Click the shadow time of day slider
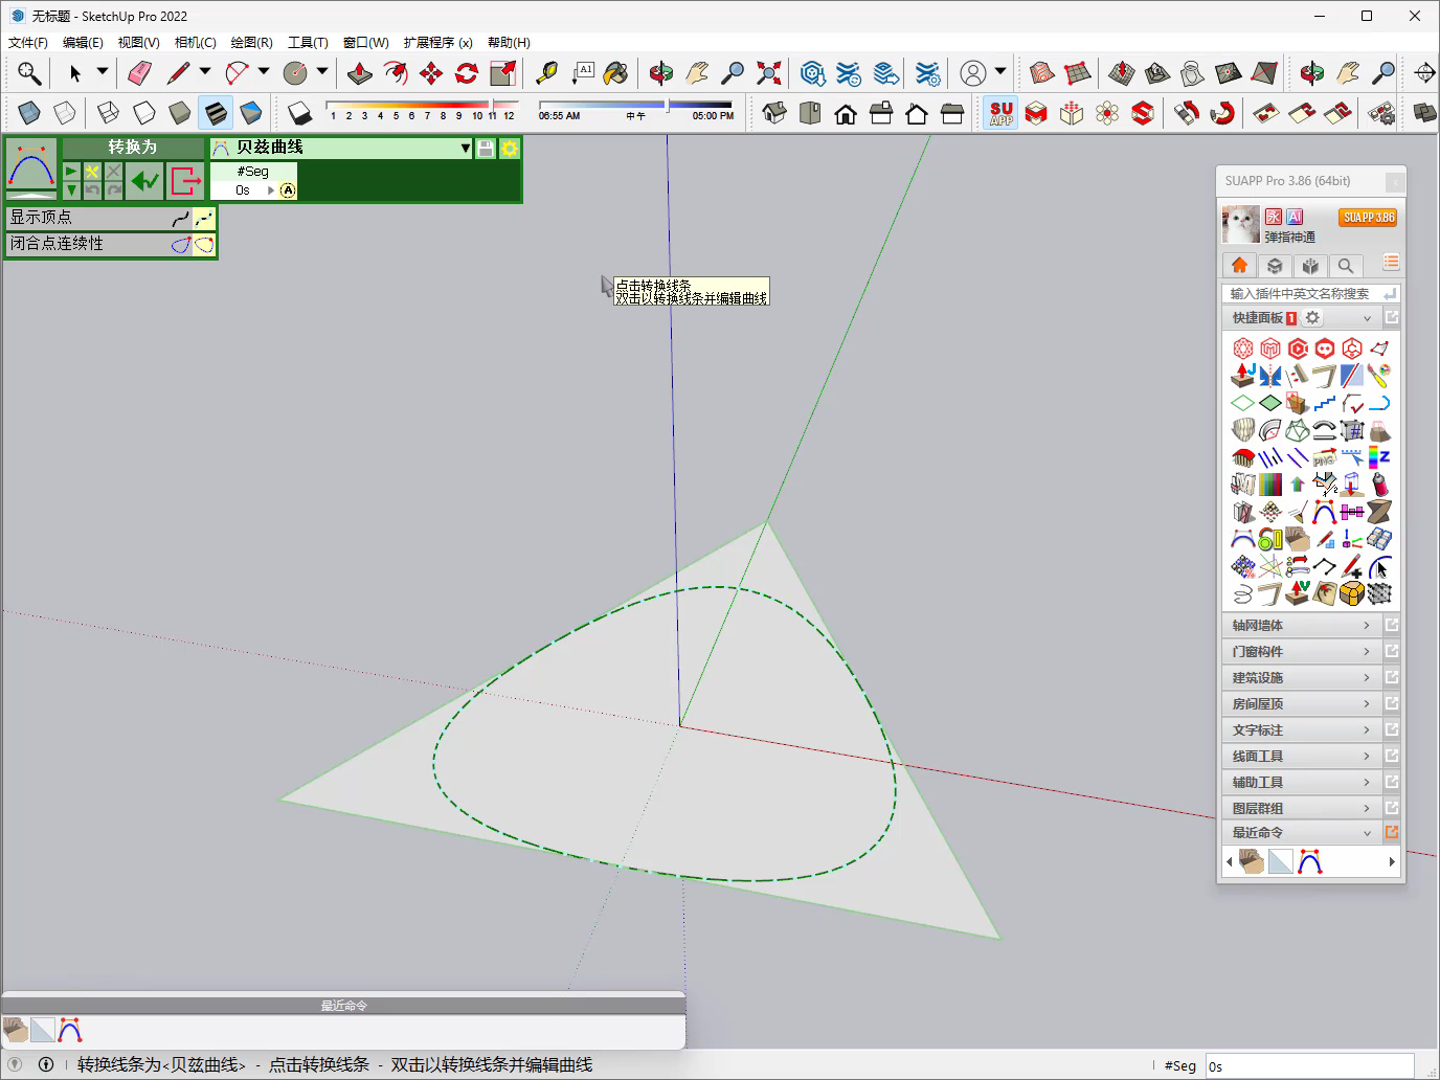Screen dimensions: 1440x1080 coord(635,104)
